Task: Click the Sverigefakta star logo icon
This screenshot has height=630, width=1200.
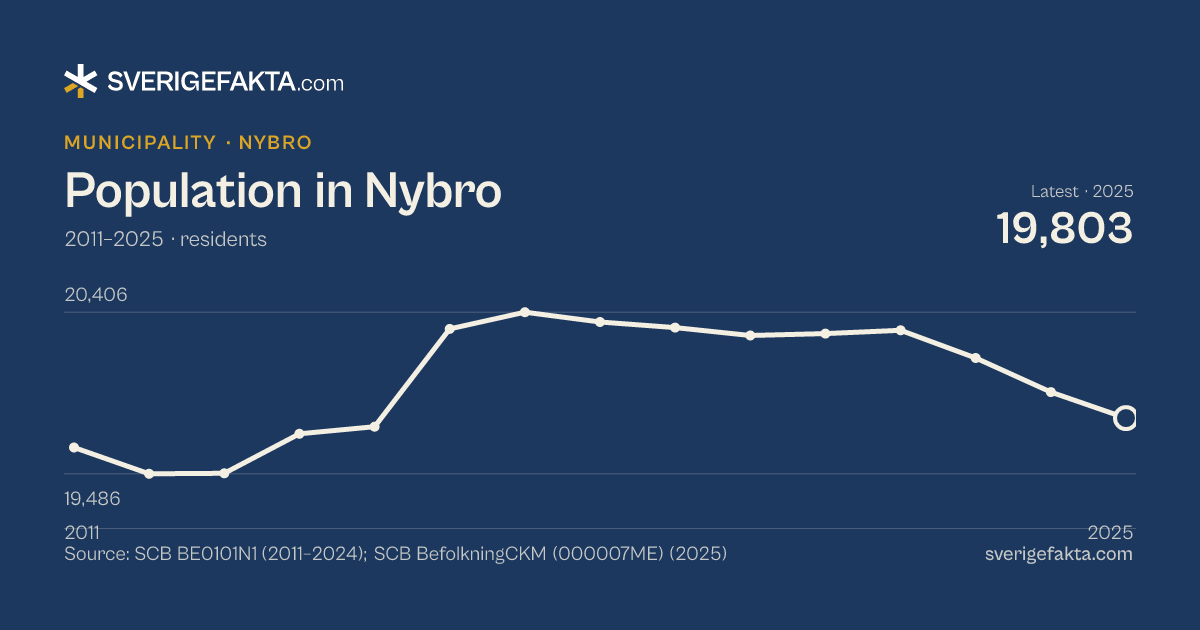Action: (x=80, y=81)
